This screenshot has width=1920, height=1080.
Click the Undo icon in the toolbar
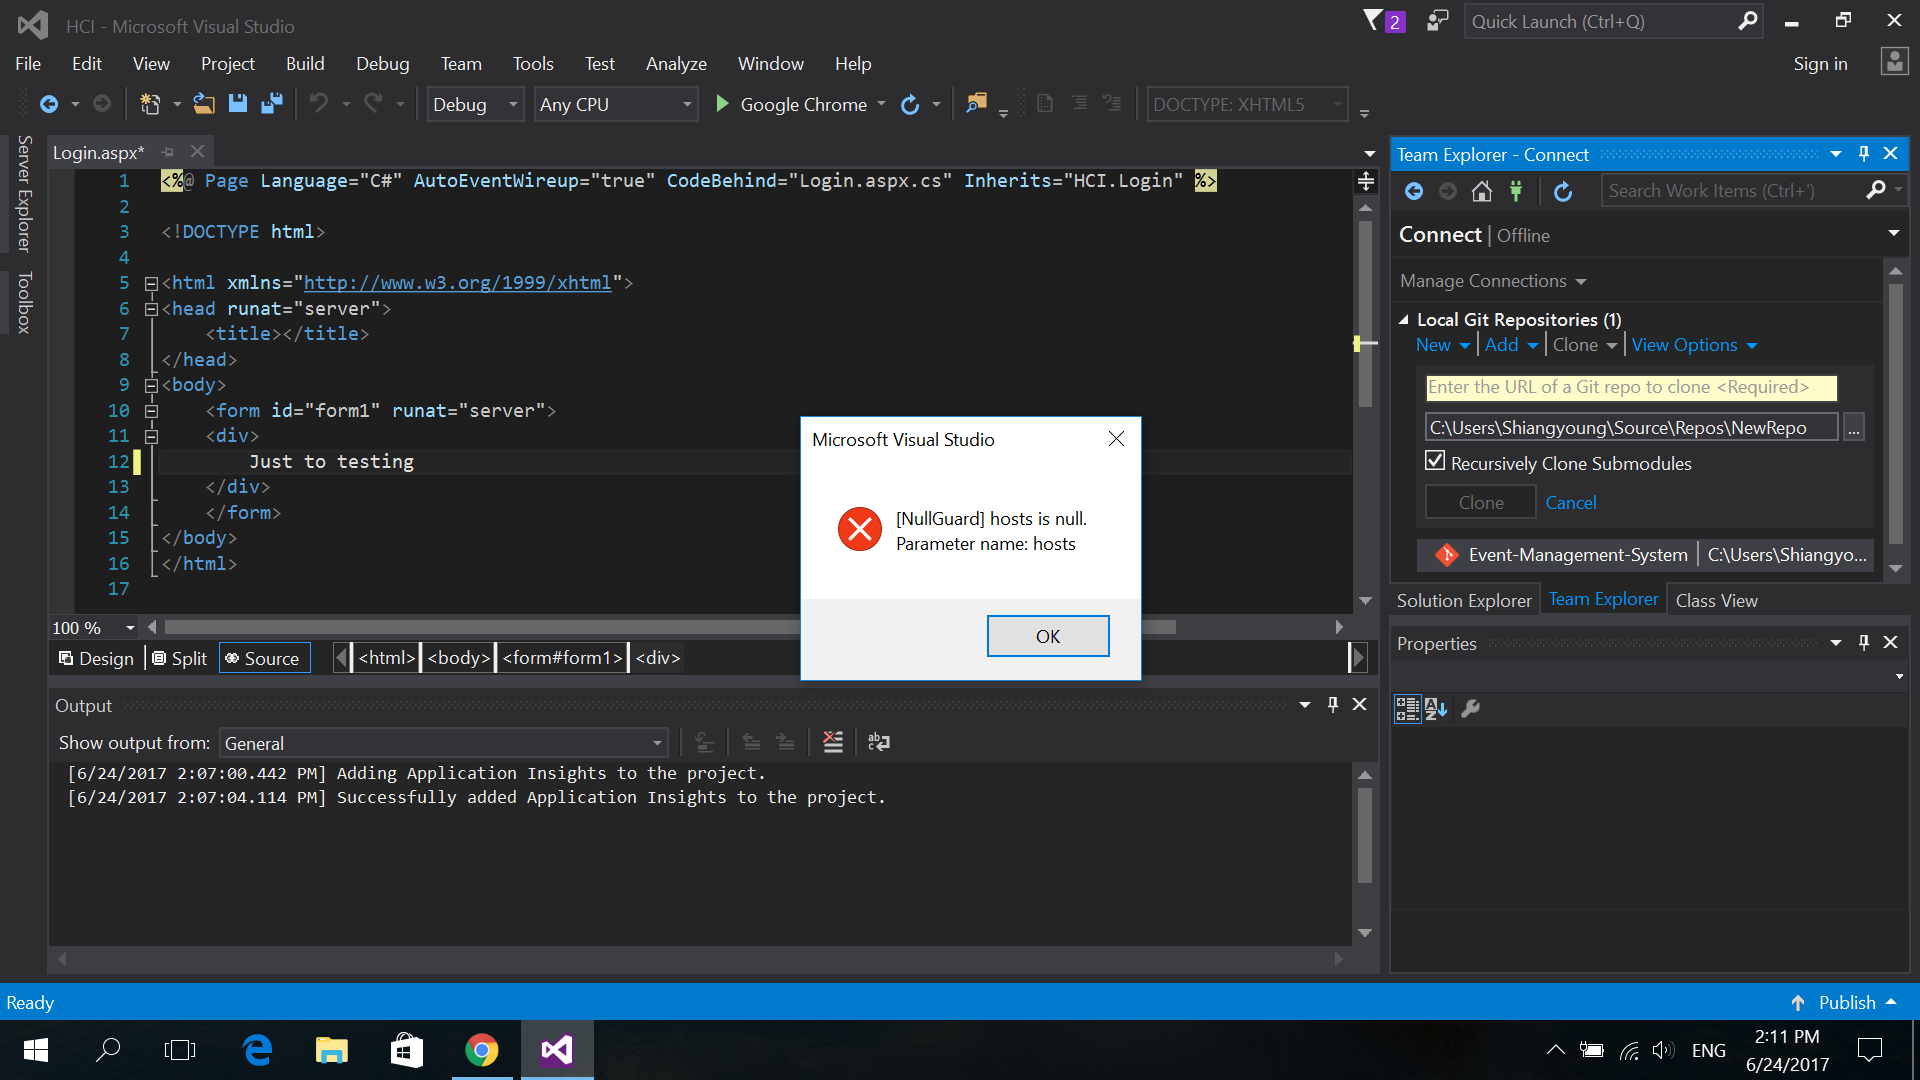[x=320, y=104]
